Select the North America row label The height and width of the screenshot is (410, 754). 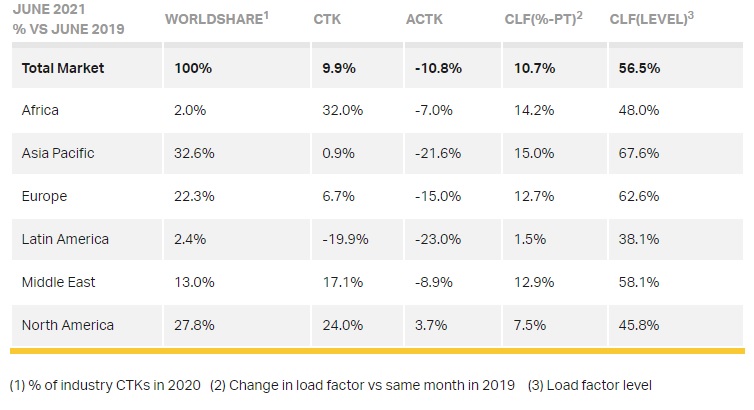pyautogui.click(x=67, y=325)
